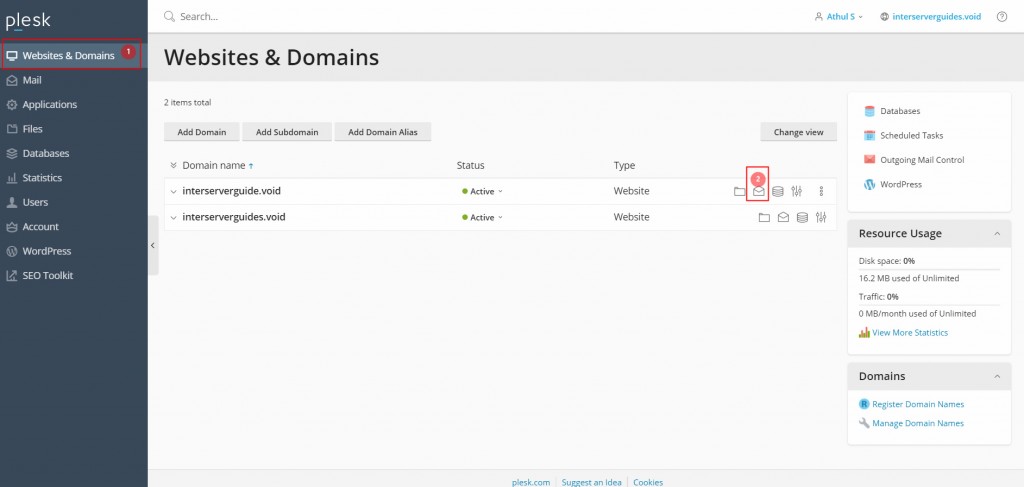Open the Athul S user menu
Image resolution: width=1024 pixels, height=487 pixels.
point(837,17)
